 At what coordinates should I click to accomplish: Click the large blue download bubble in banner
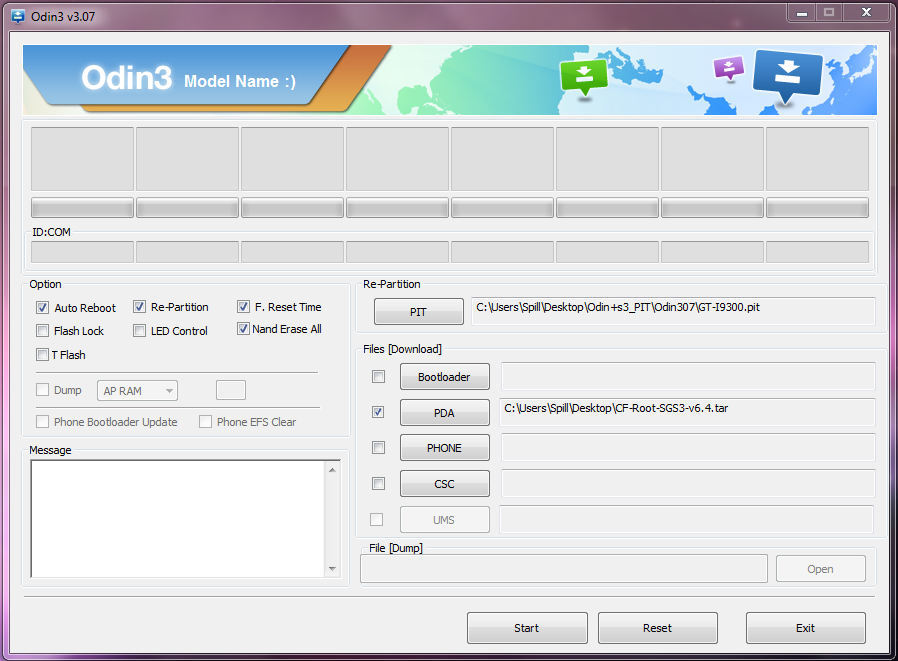pyautogui.click(x=787, y=78)
